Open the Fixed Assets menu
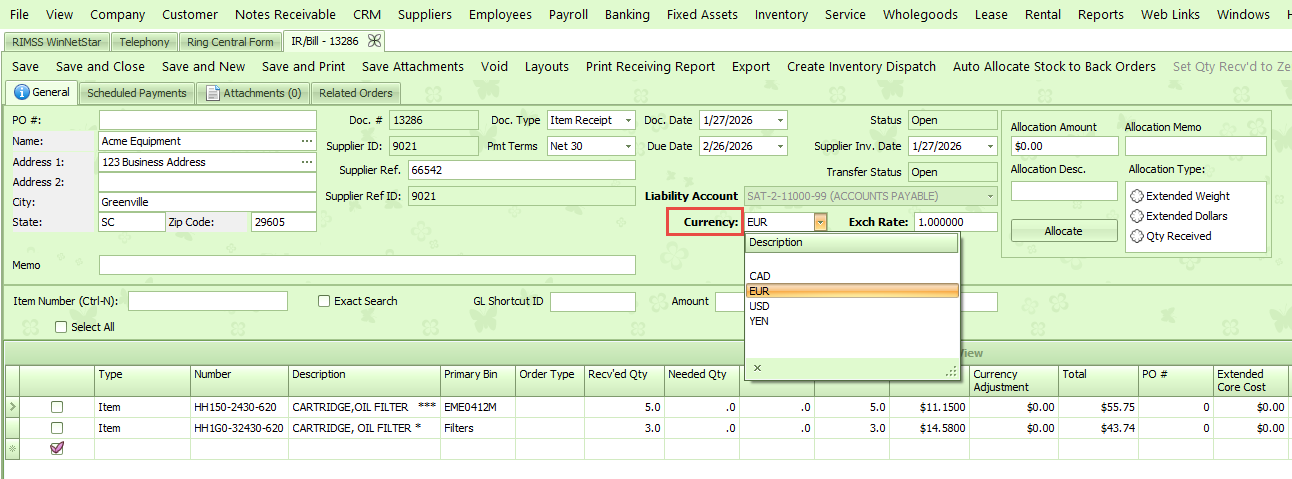 pos(702,14)
